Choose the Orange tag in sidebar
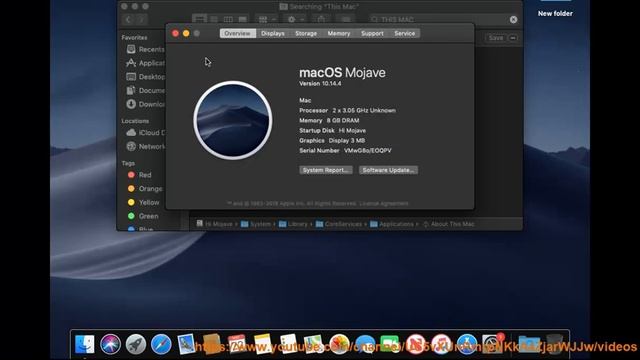 click(145, 189)
